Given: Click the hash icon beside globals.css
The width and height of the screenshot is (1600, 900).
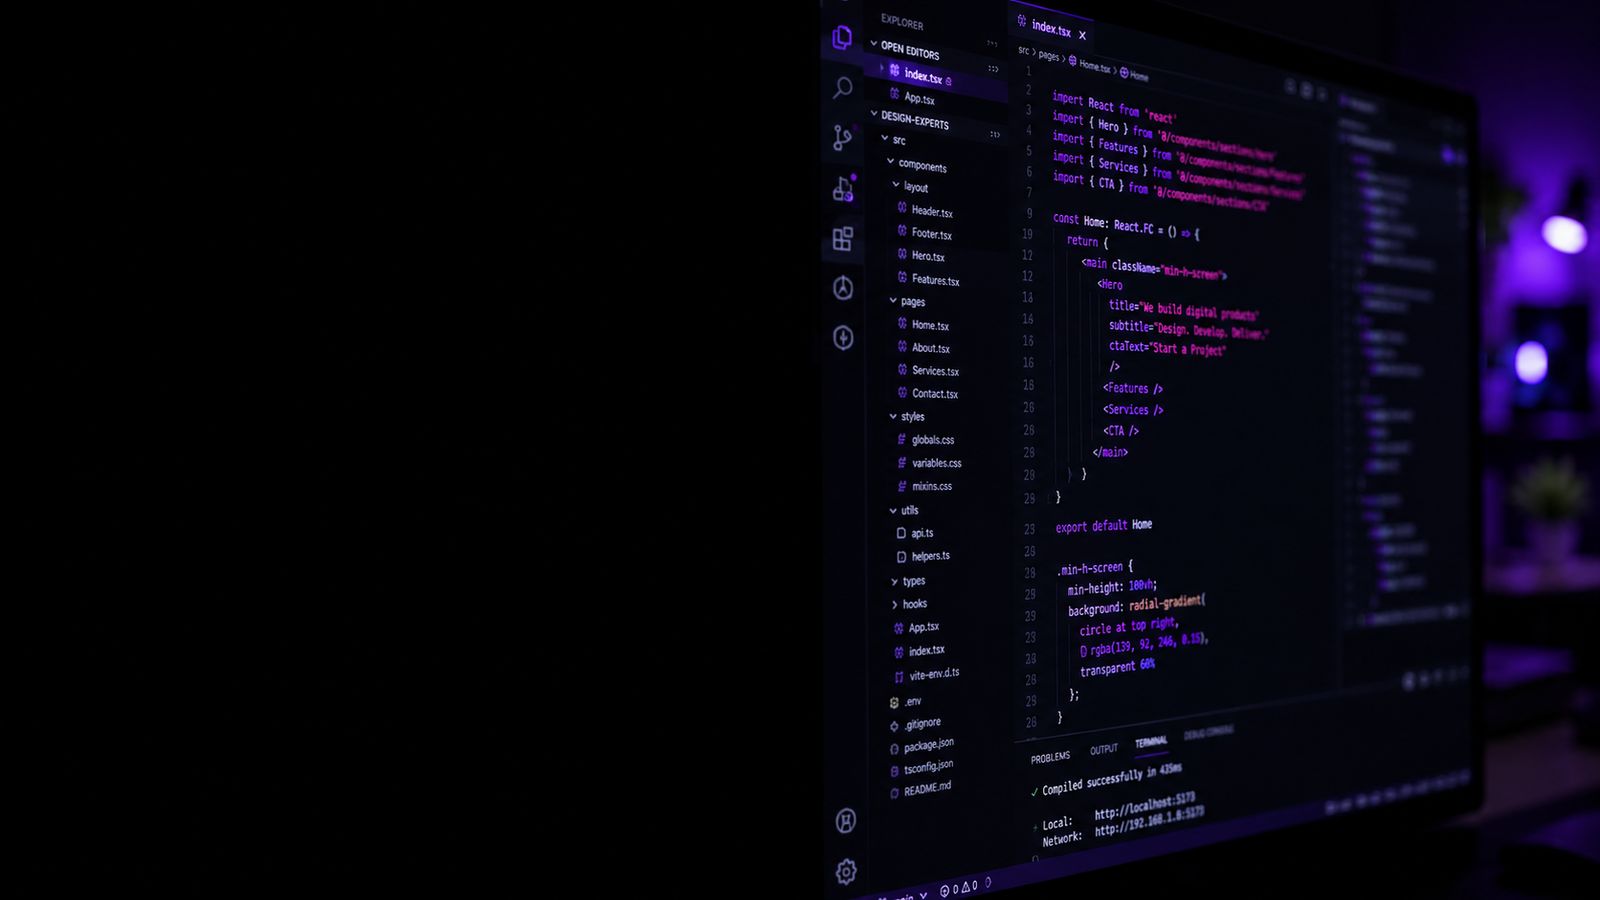Looking at the screenshot, I should pos(902,439).
